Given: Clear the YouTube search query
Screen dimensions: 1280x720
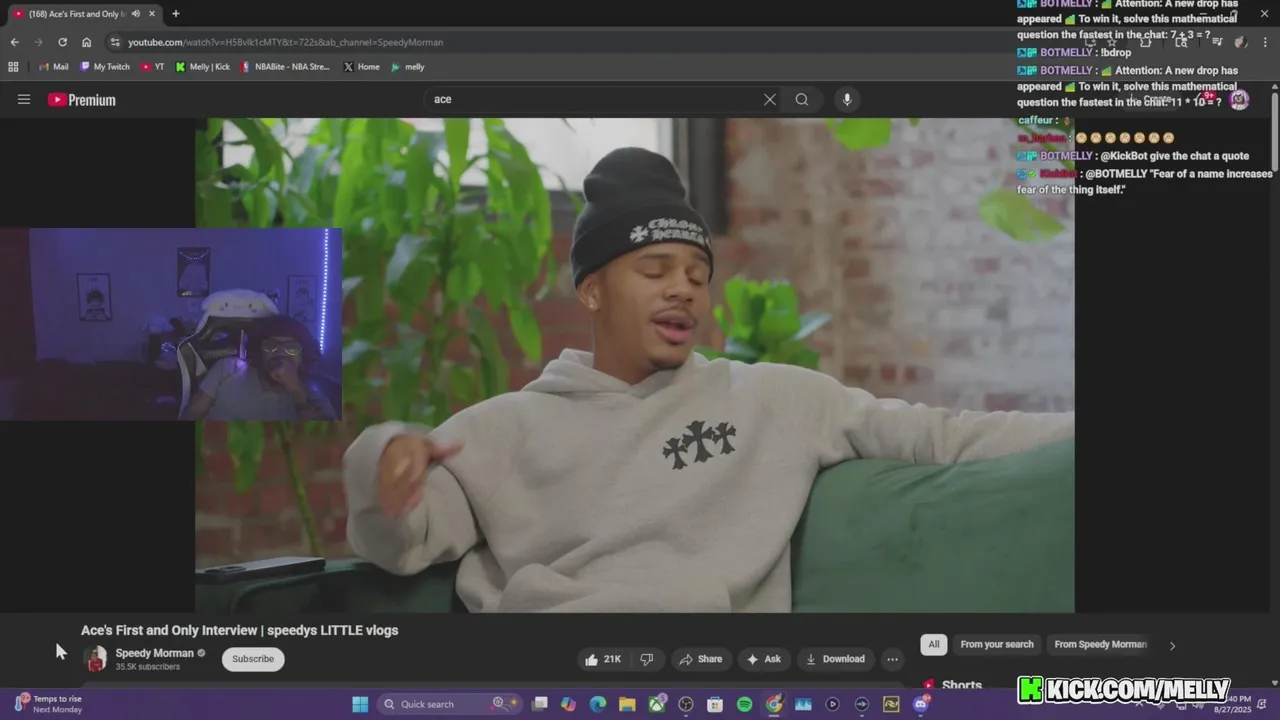Looking at the screenshot, I should pyautogui.click(x=770, y=99).
